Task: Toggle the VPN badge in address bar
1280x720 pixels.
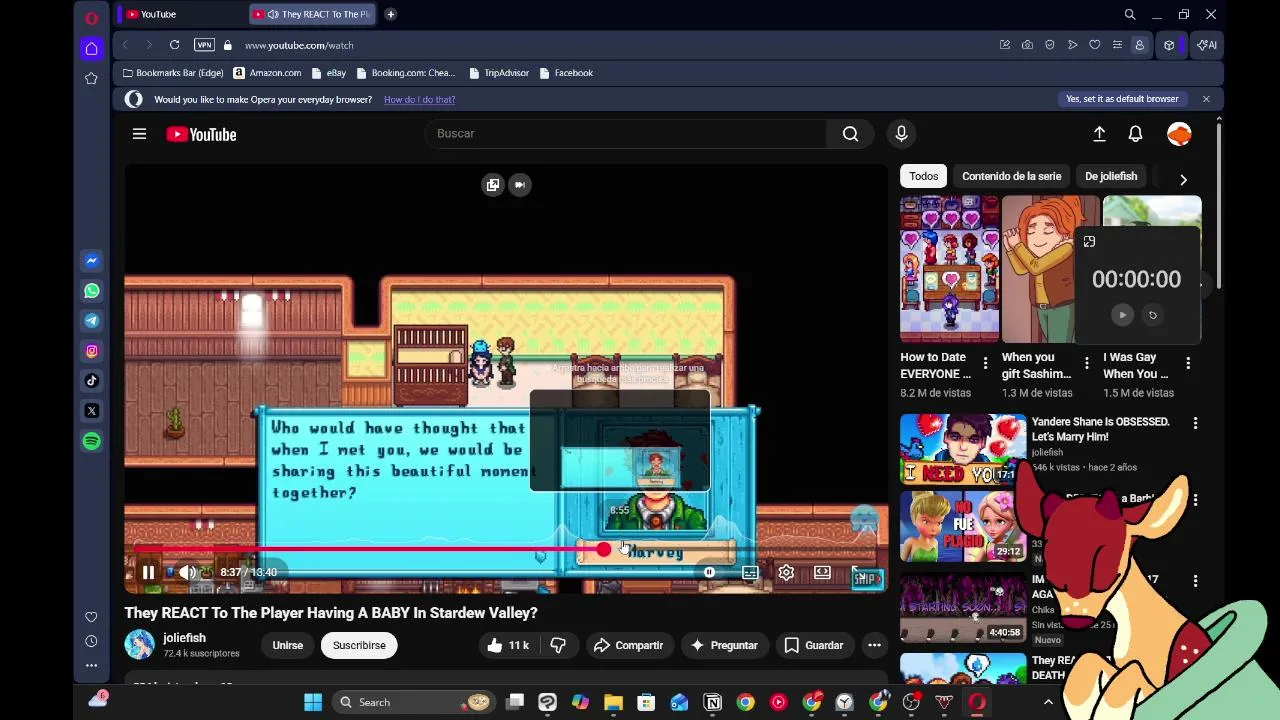Action: (x=204, y=45)
